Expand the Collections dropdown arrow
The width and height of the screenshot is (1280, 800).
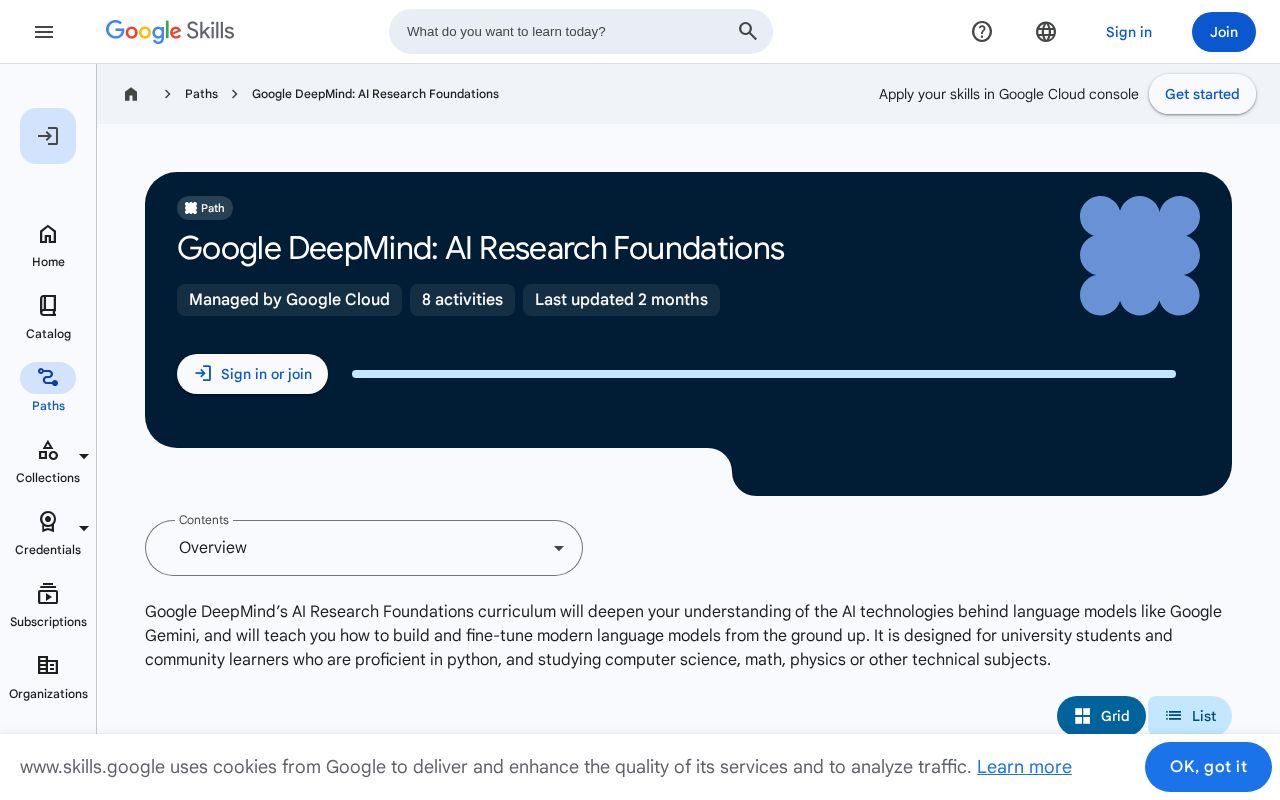84,456
